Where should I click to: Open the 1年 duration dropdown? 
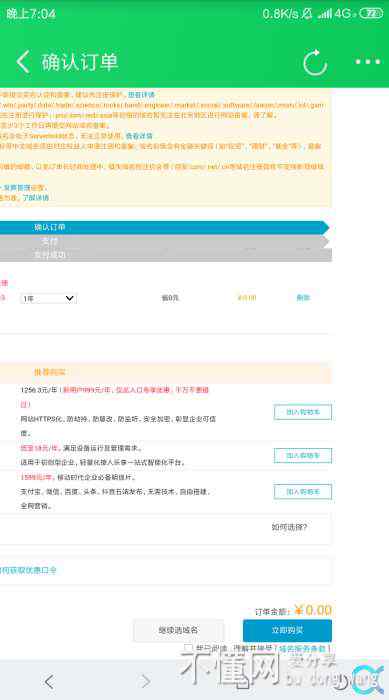click(x=48, y=298)
